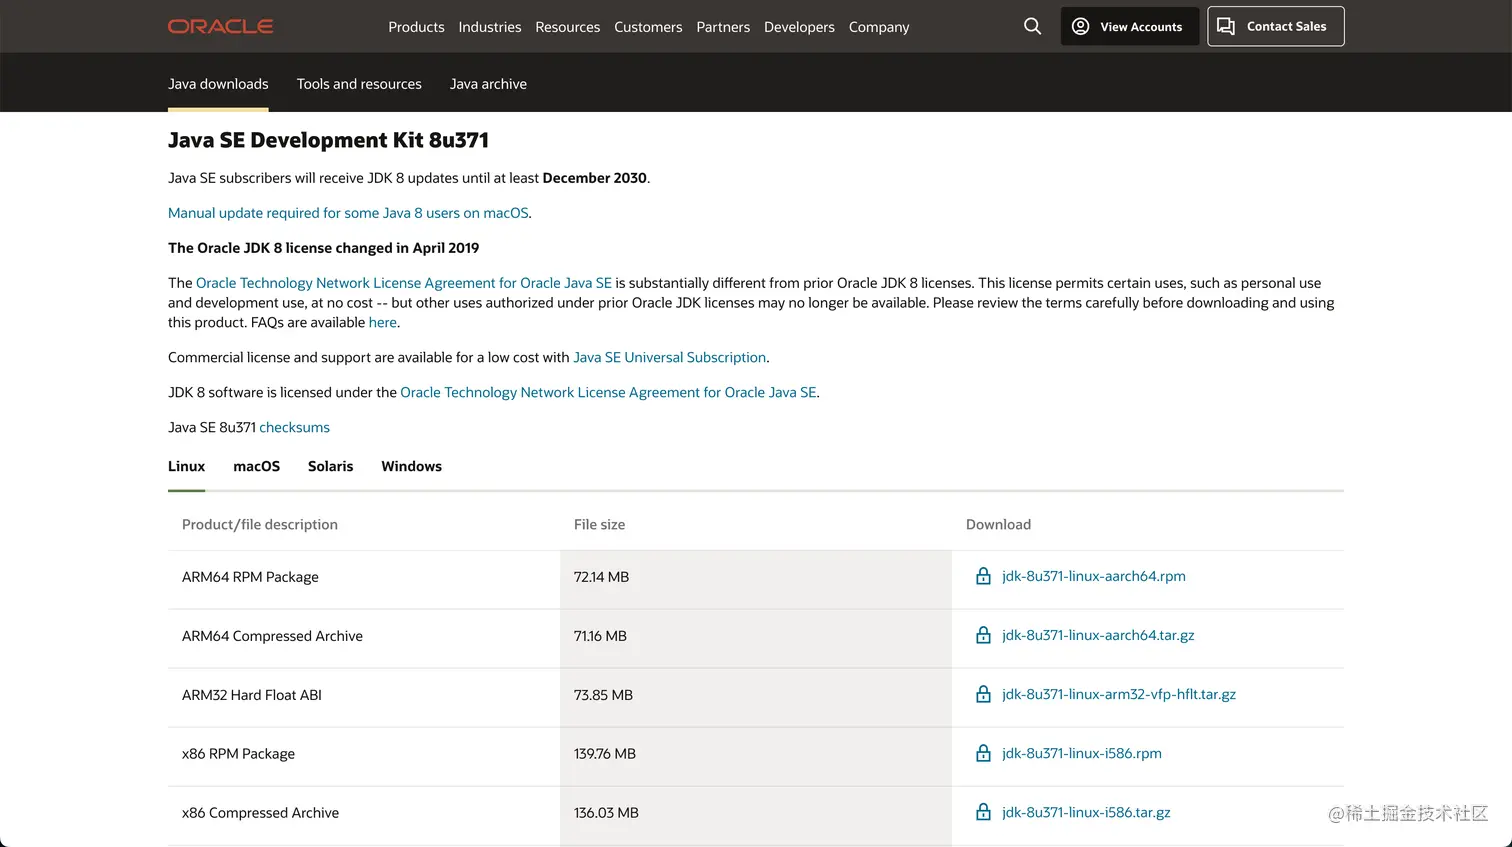Open Java SE 8u371 checksums link
This screenshot has height=847, width=1512.
294,427
